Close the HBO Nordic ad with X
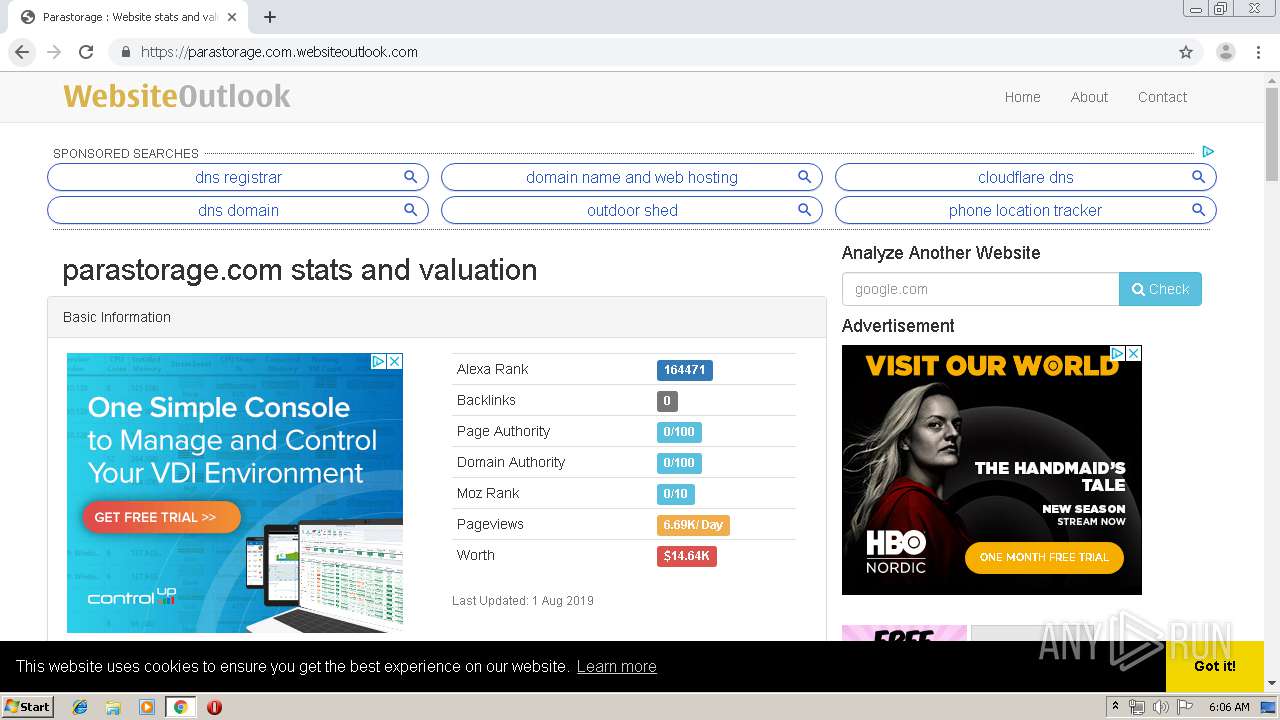Screen dimensions: 1280x720 [1134, 353]
